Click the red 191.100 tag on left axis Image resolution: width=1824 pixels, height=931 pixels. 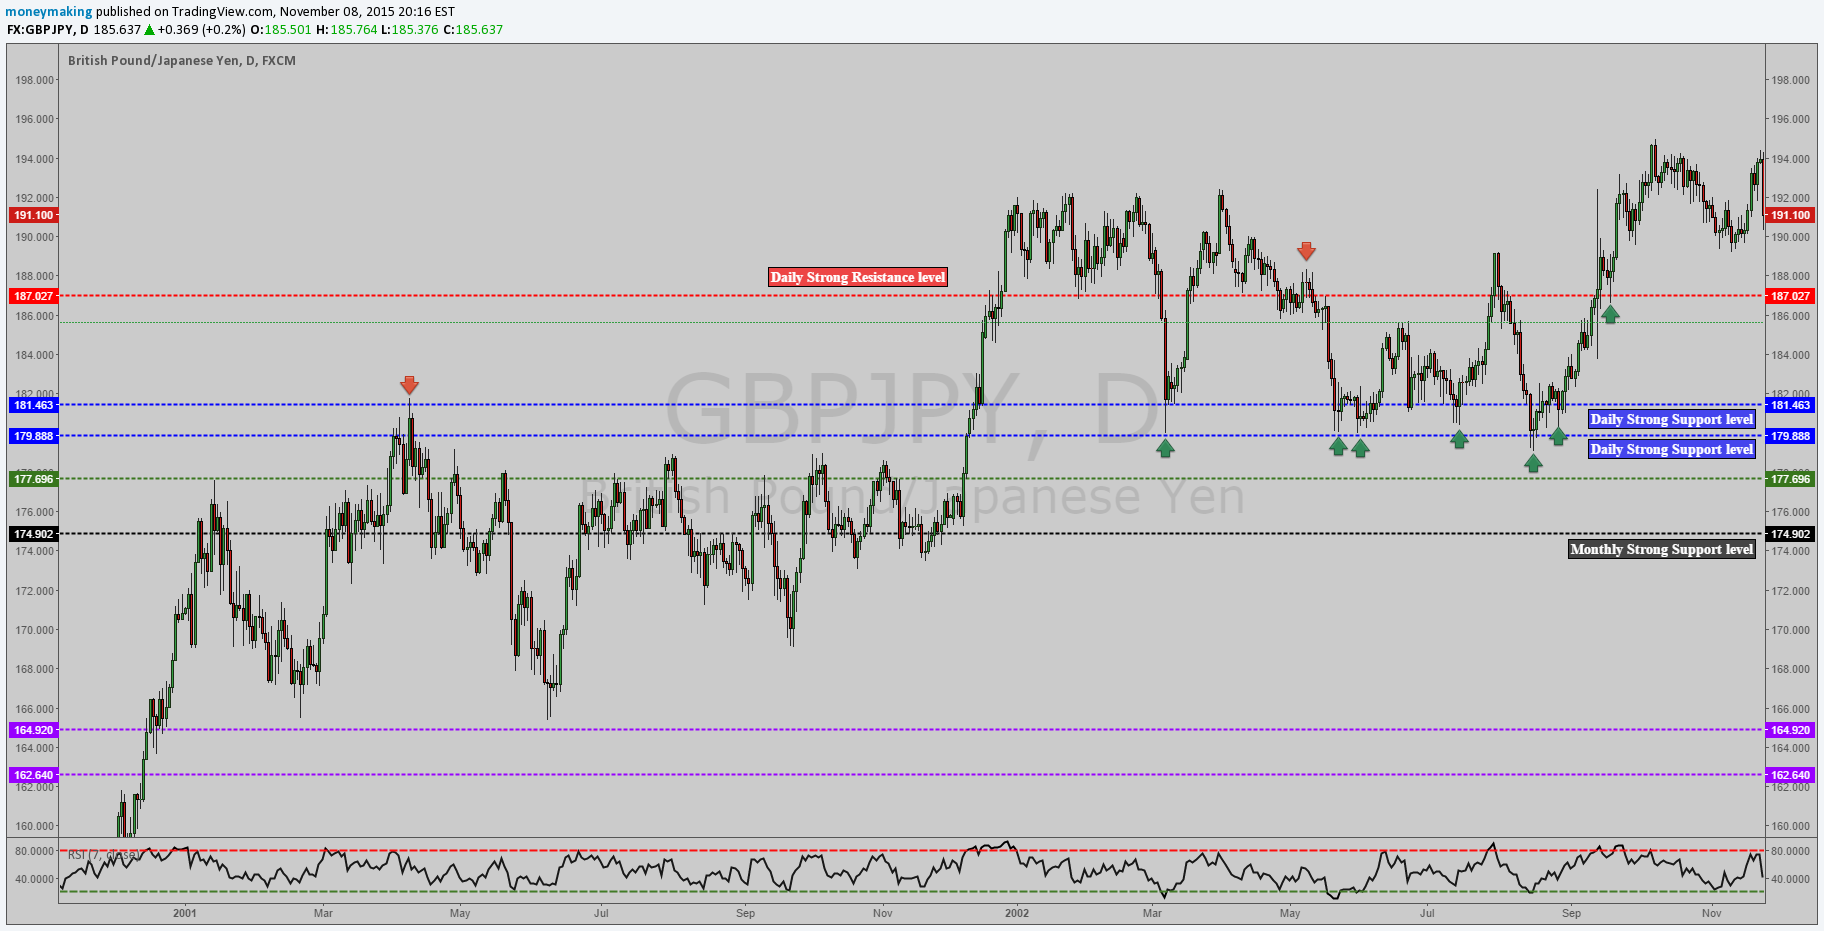coord(33,215)
